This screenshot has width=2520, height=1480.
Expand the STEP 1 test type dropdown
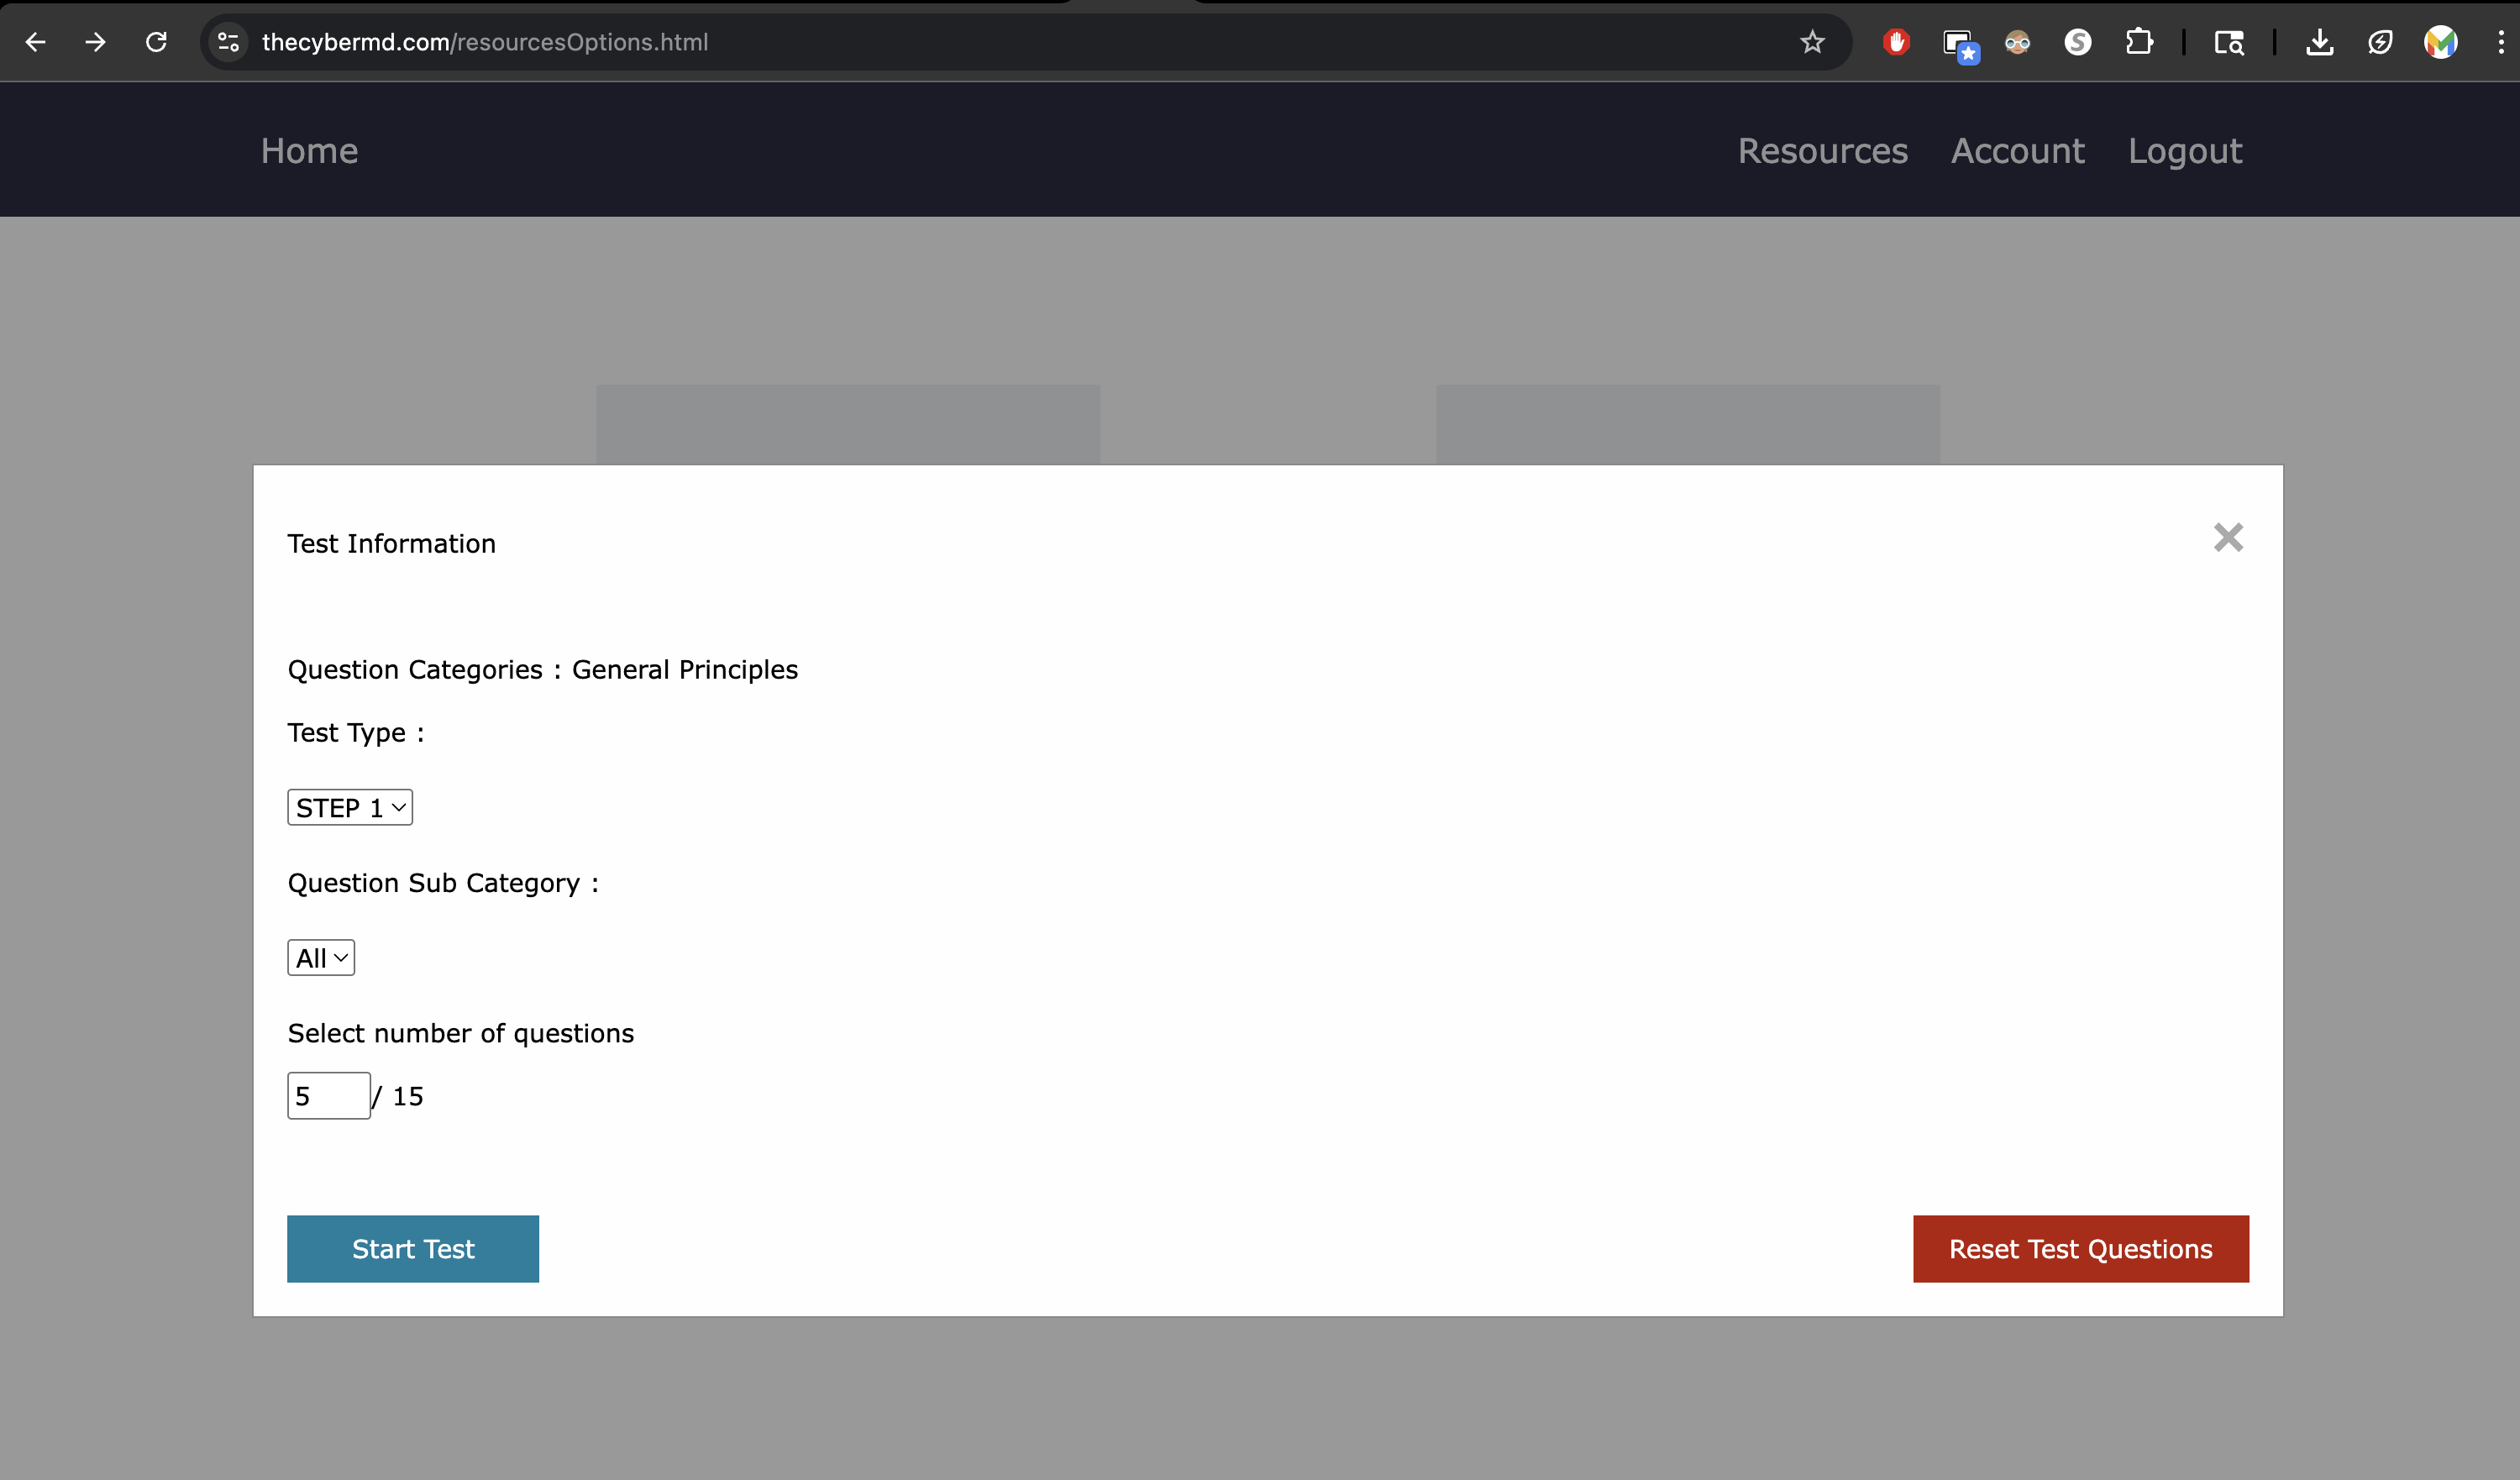350,808
